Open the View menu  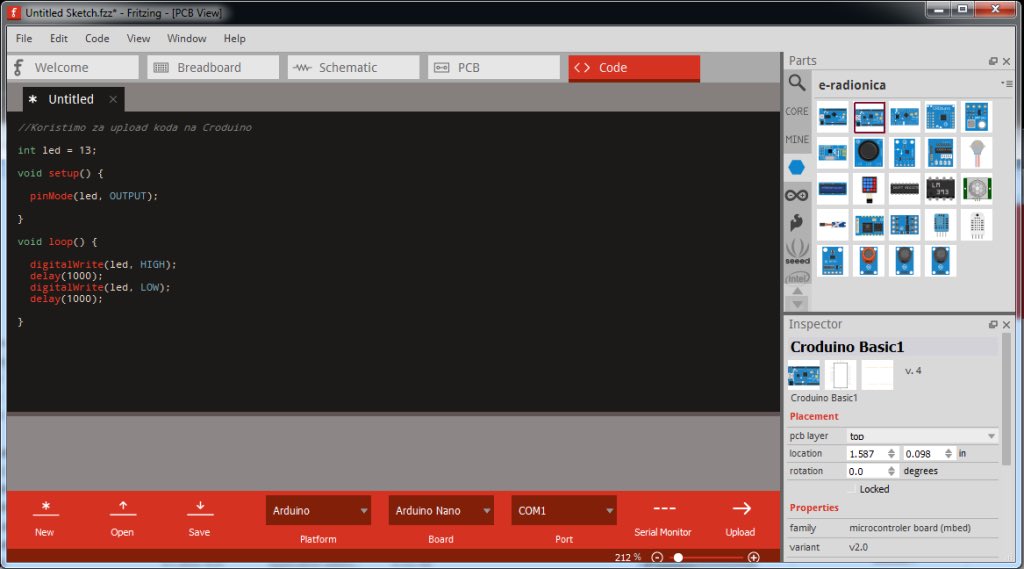pyautogui.click(x=138, y=39)
